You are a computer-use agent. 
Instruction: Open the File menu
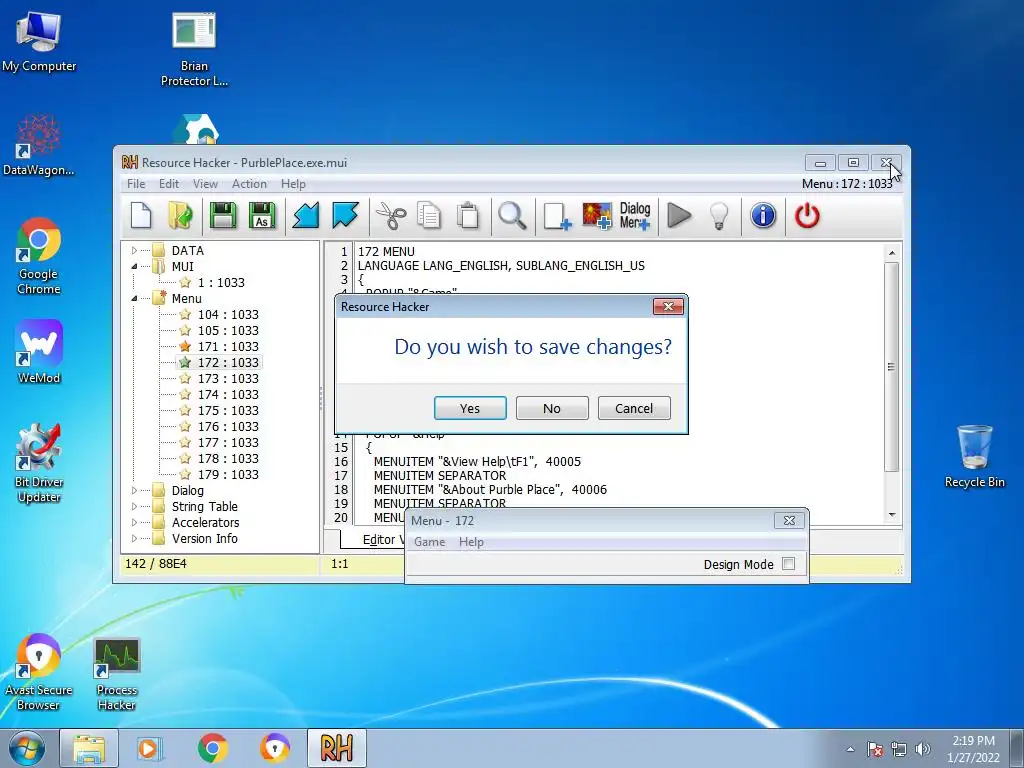tap(136, 184)
